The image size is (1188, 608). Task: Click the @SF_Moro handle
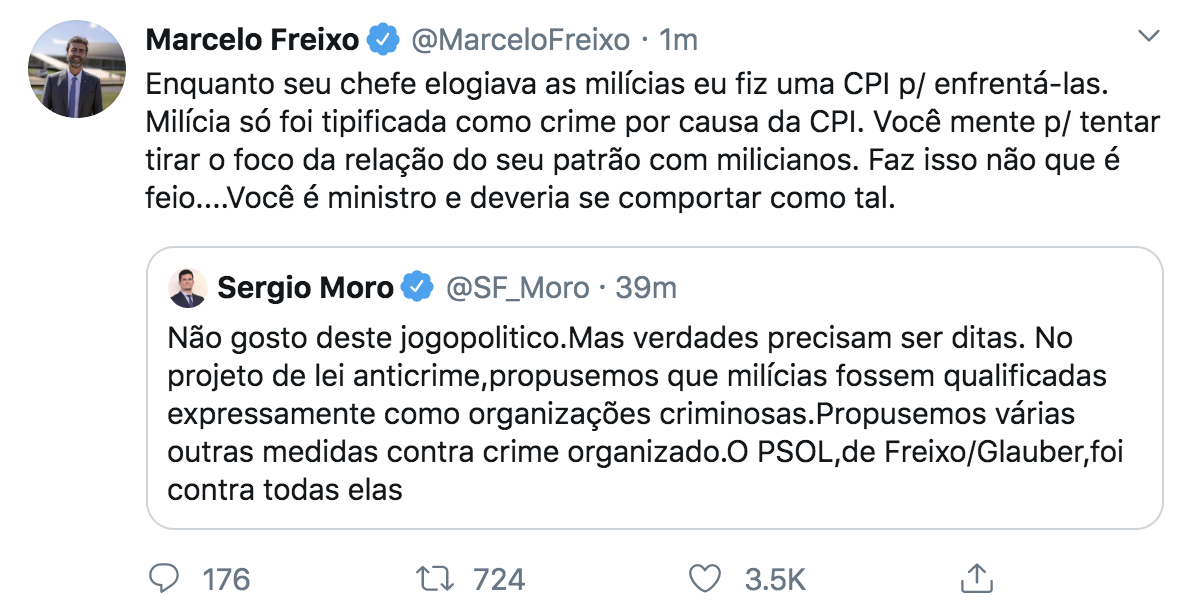[517, 288]
